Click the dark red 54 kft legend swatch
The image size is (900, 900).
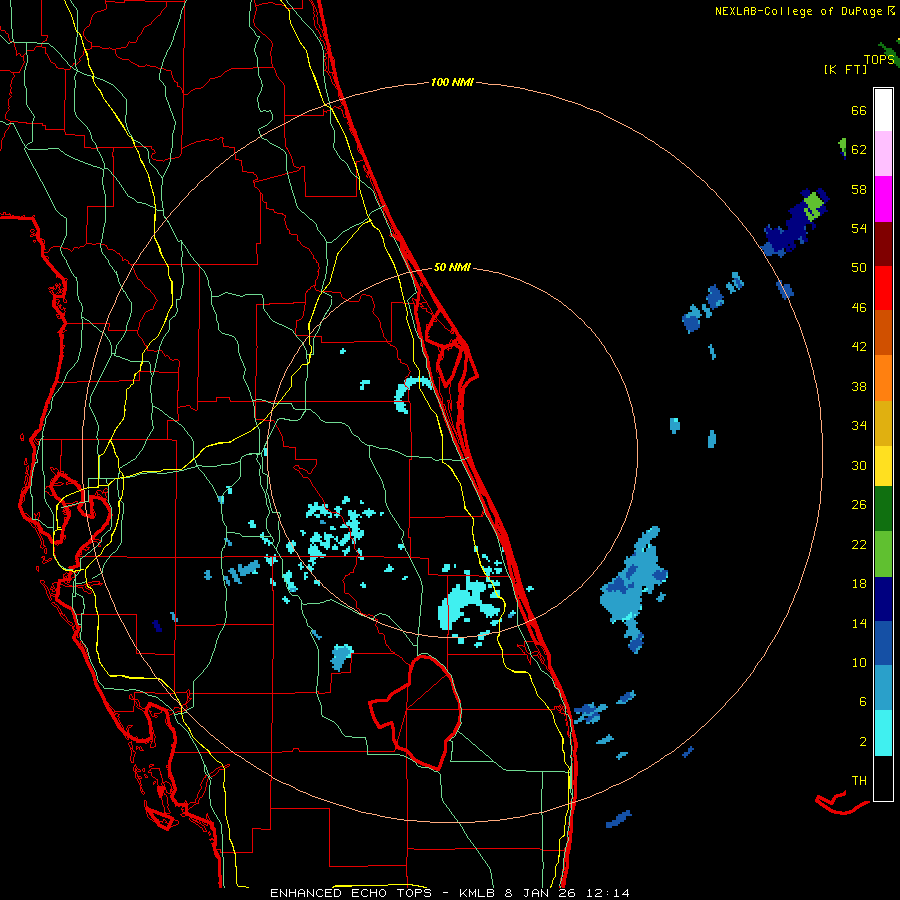(x=883, y=244)
